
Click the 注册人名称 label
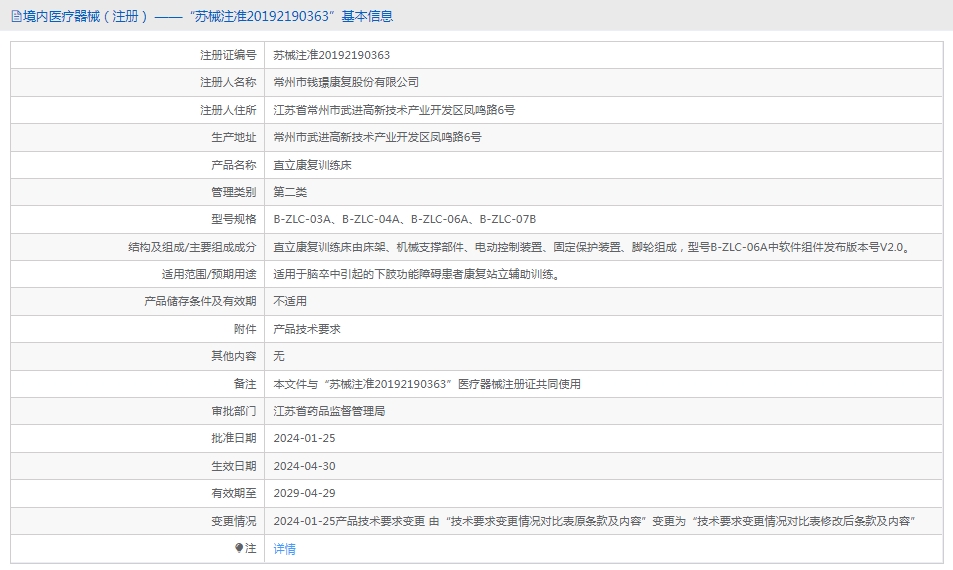click(x=229, y=82)
